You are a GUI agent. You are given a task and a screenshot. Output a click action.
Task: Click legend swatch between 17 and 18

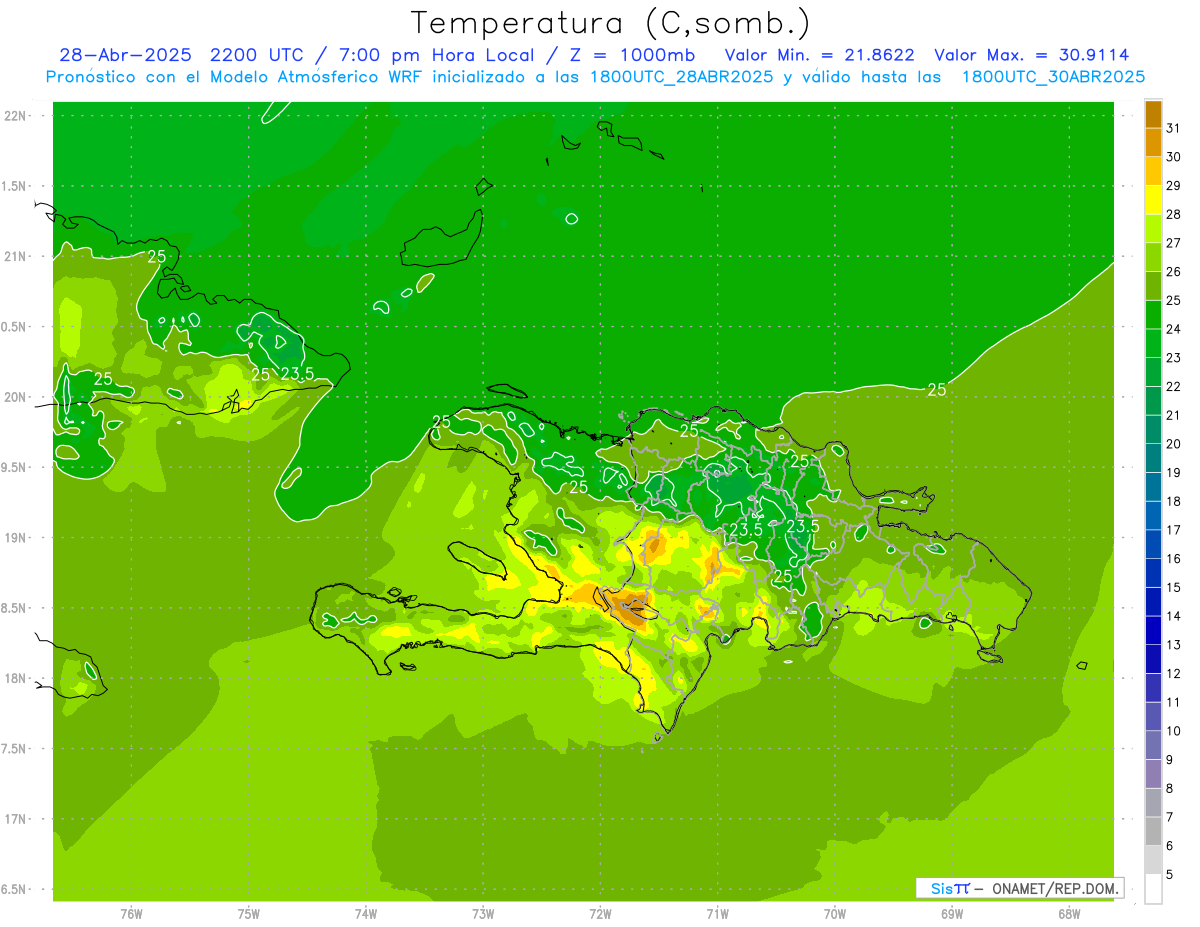point(1153,516)
